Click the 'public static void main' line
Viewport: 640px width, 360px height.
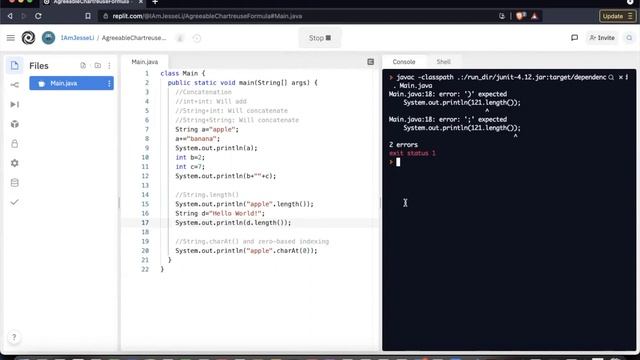tap(242, 83)
